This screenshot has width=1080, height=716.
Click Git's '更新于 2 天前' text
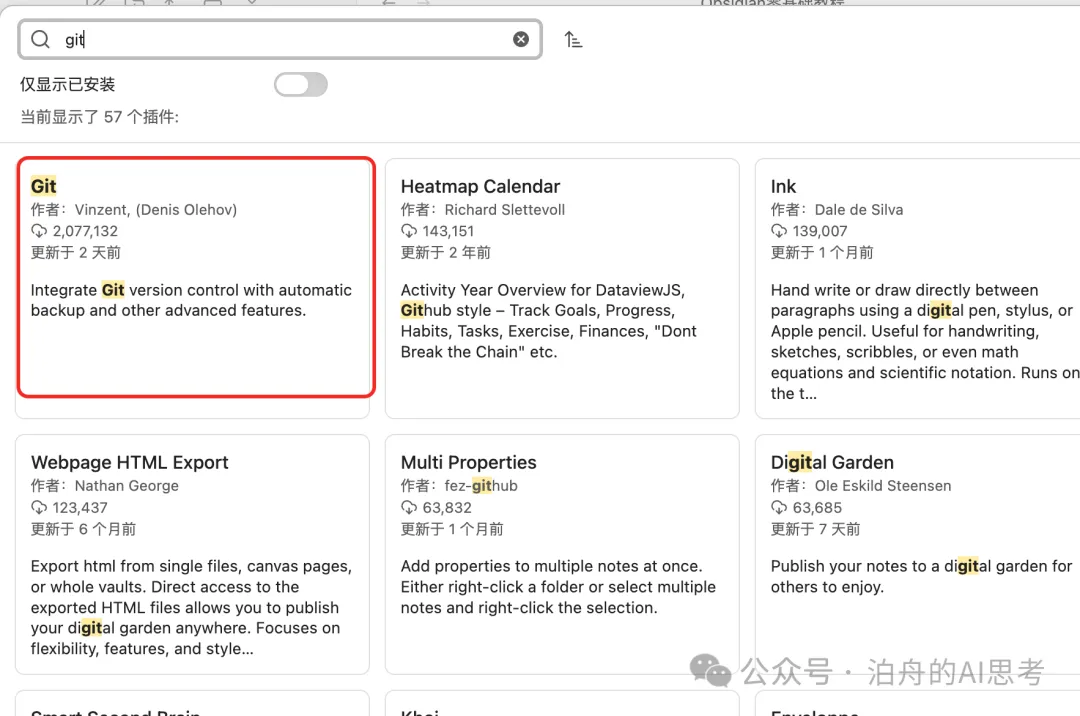pyautogui.click(x=76, y=253)
